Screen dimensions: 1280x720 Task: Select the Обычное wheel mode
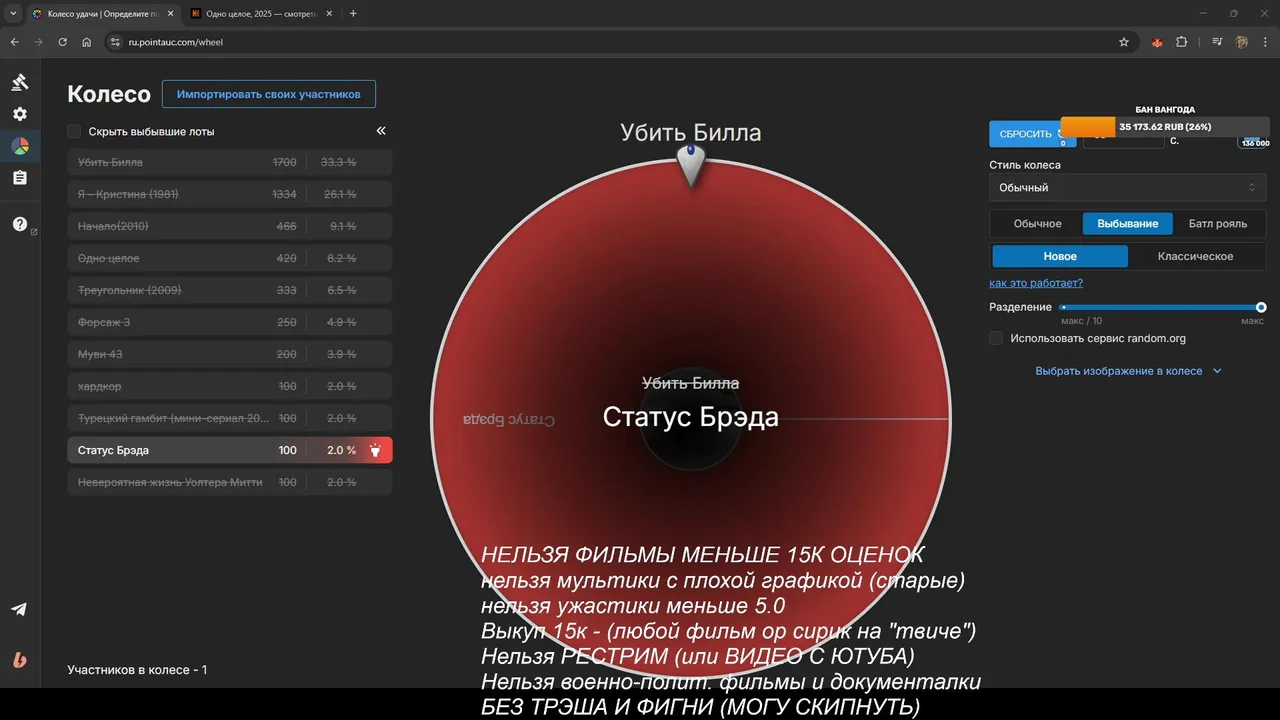pos(1037,223)
